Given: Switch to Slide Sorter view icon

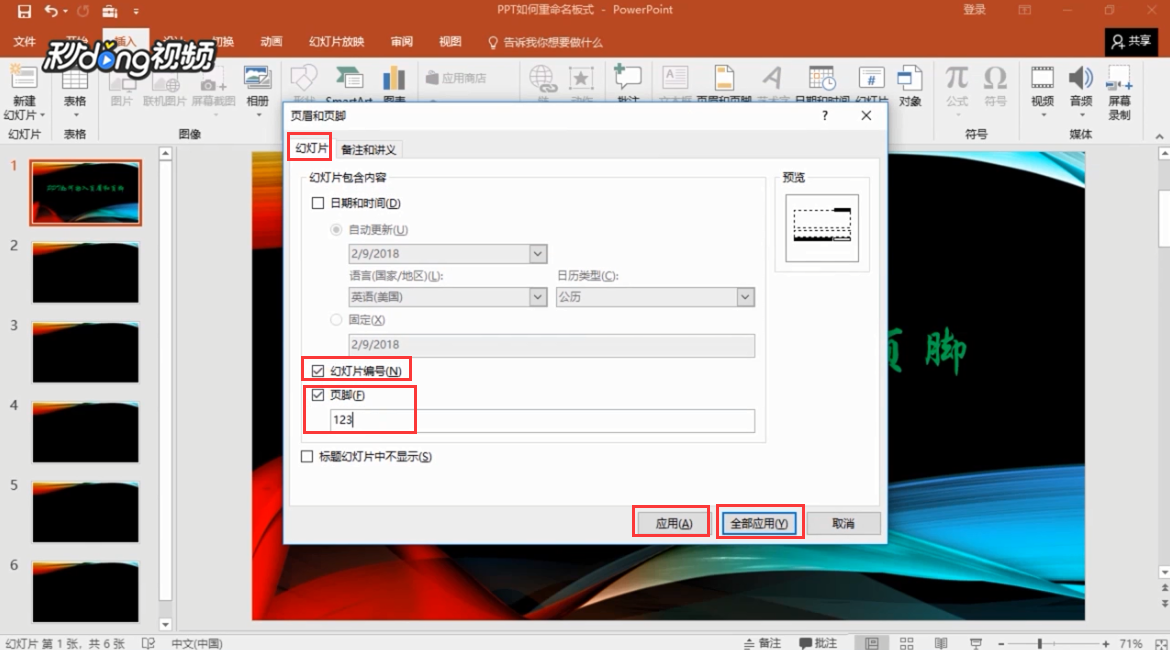Looking at the screenshot, I should coord(907,643).
